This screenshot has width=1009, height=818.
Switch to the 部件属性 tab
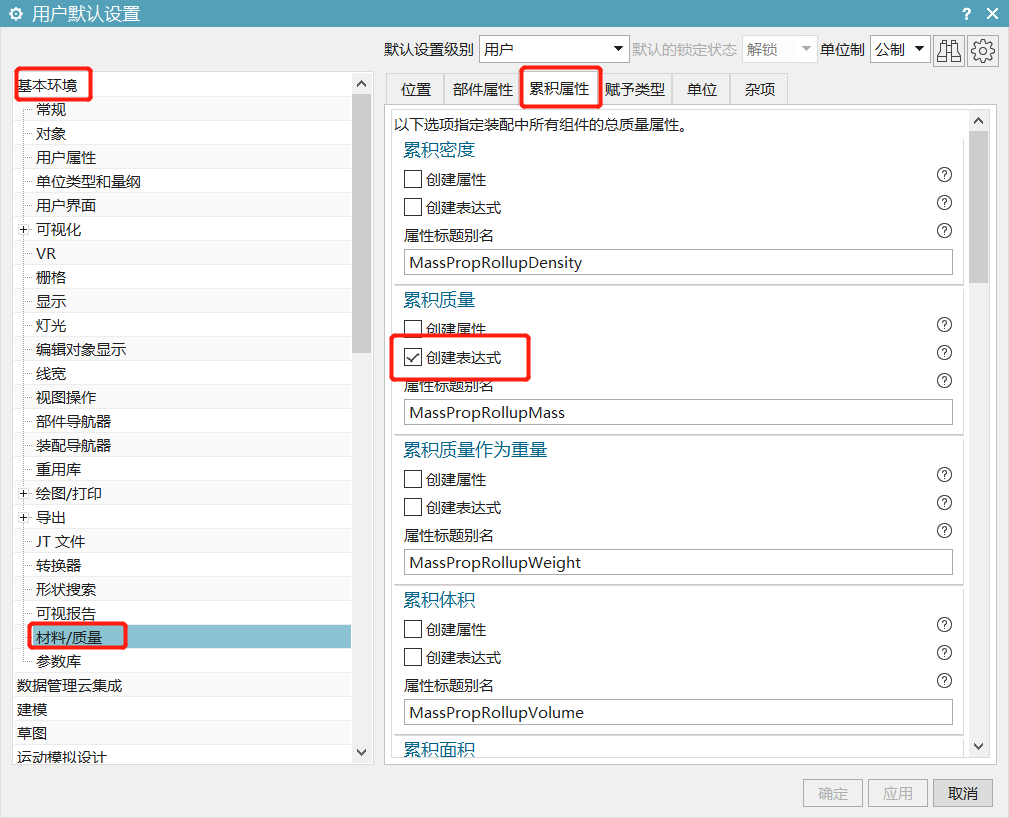[x=483, y=89]
